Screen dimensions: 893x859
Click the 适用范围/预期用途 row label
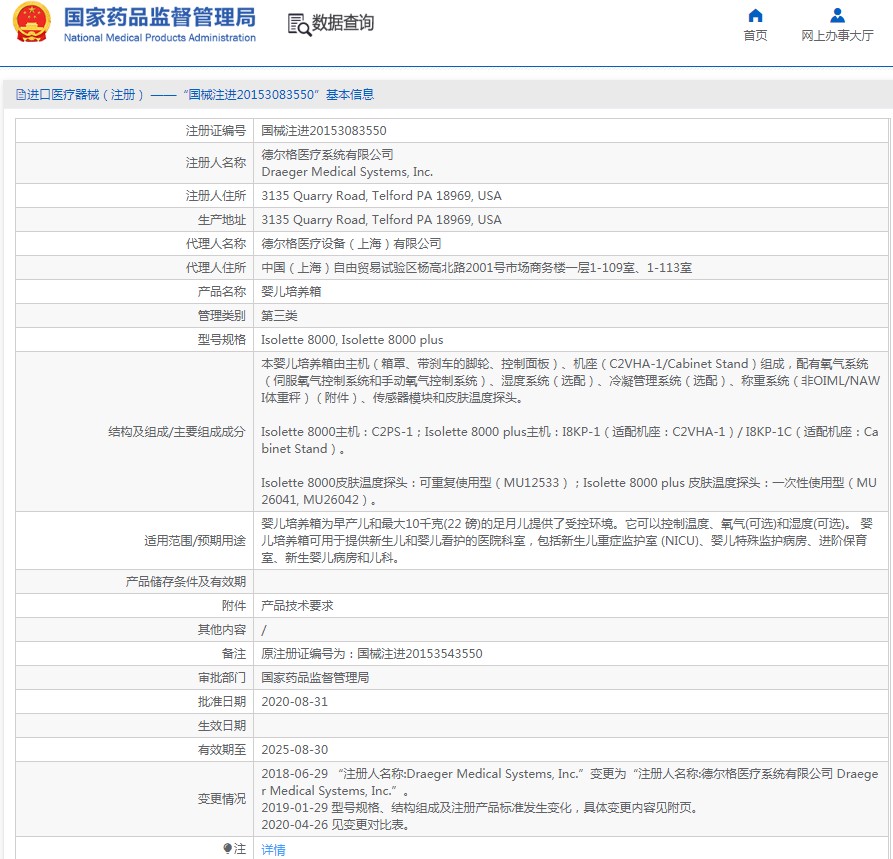point(195,540)
